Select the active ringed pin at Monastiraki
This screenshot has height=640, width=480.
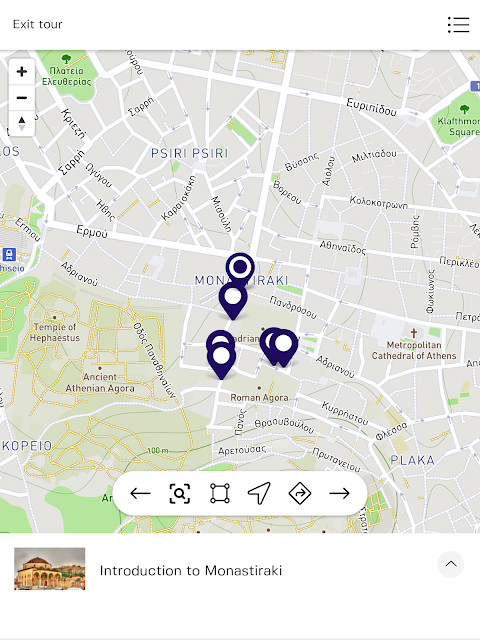coord(240,269)
